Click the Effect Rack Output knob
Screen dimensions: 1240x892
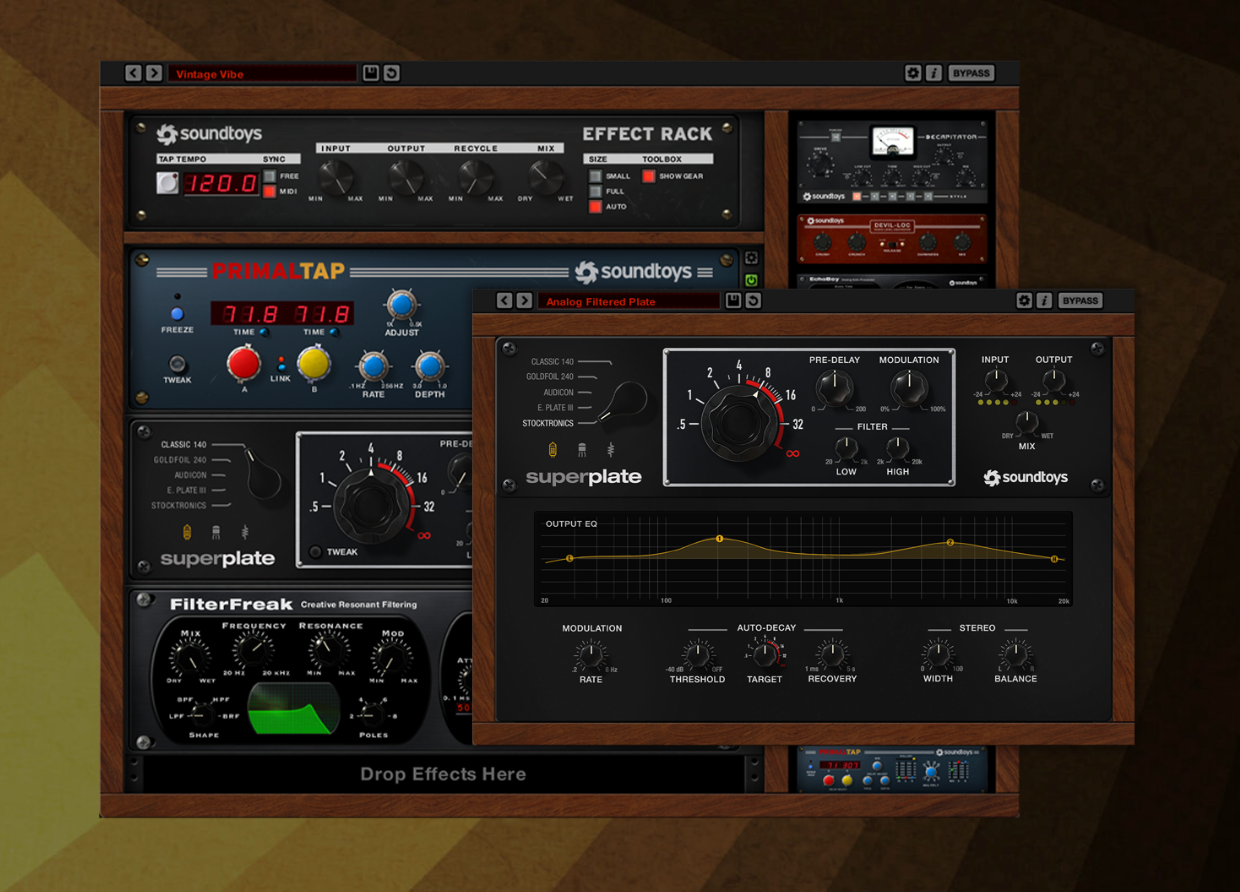(406, 177)
